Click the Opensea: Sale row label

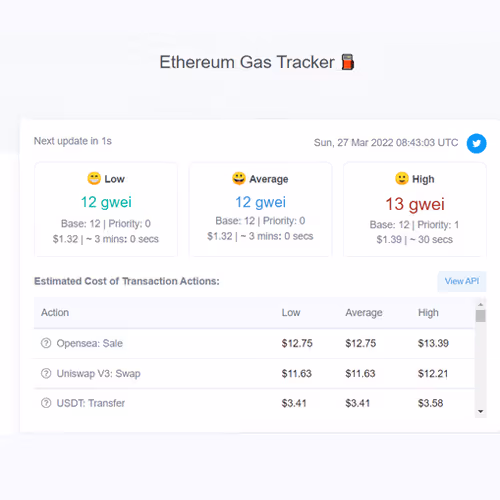[89, 343]
